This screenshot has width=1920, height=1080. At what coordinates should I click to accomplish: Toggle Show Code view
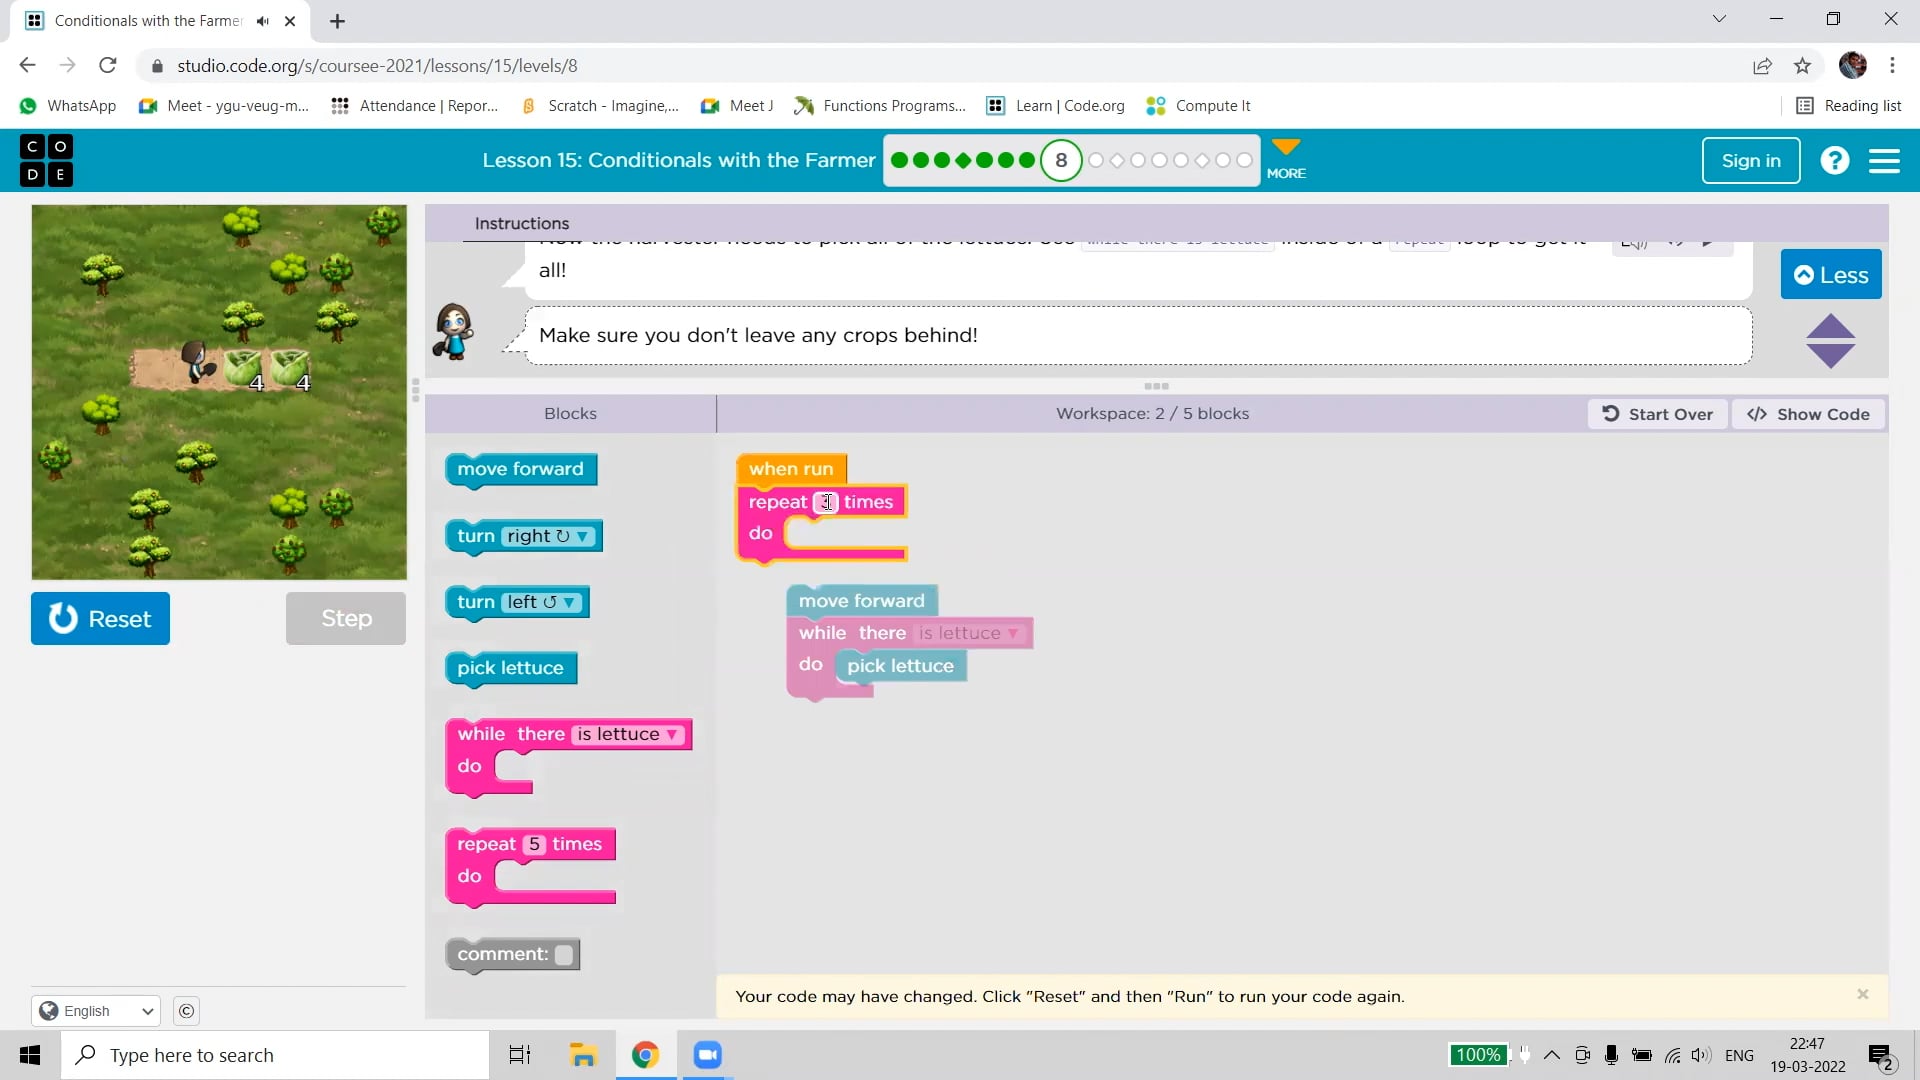coord(1808,414)
